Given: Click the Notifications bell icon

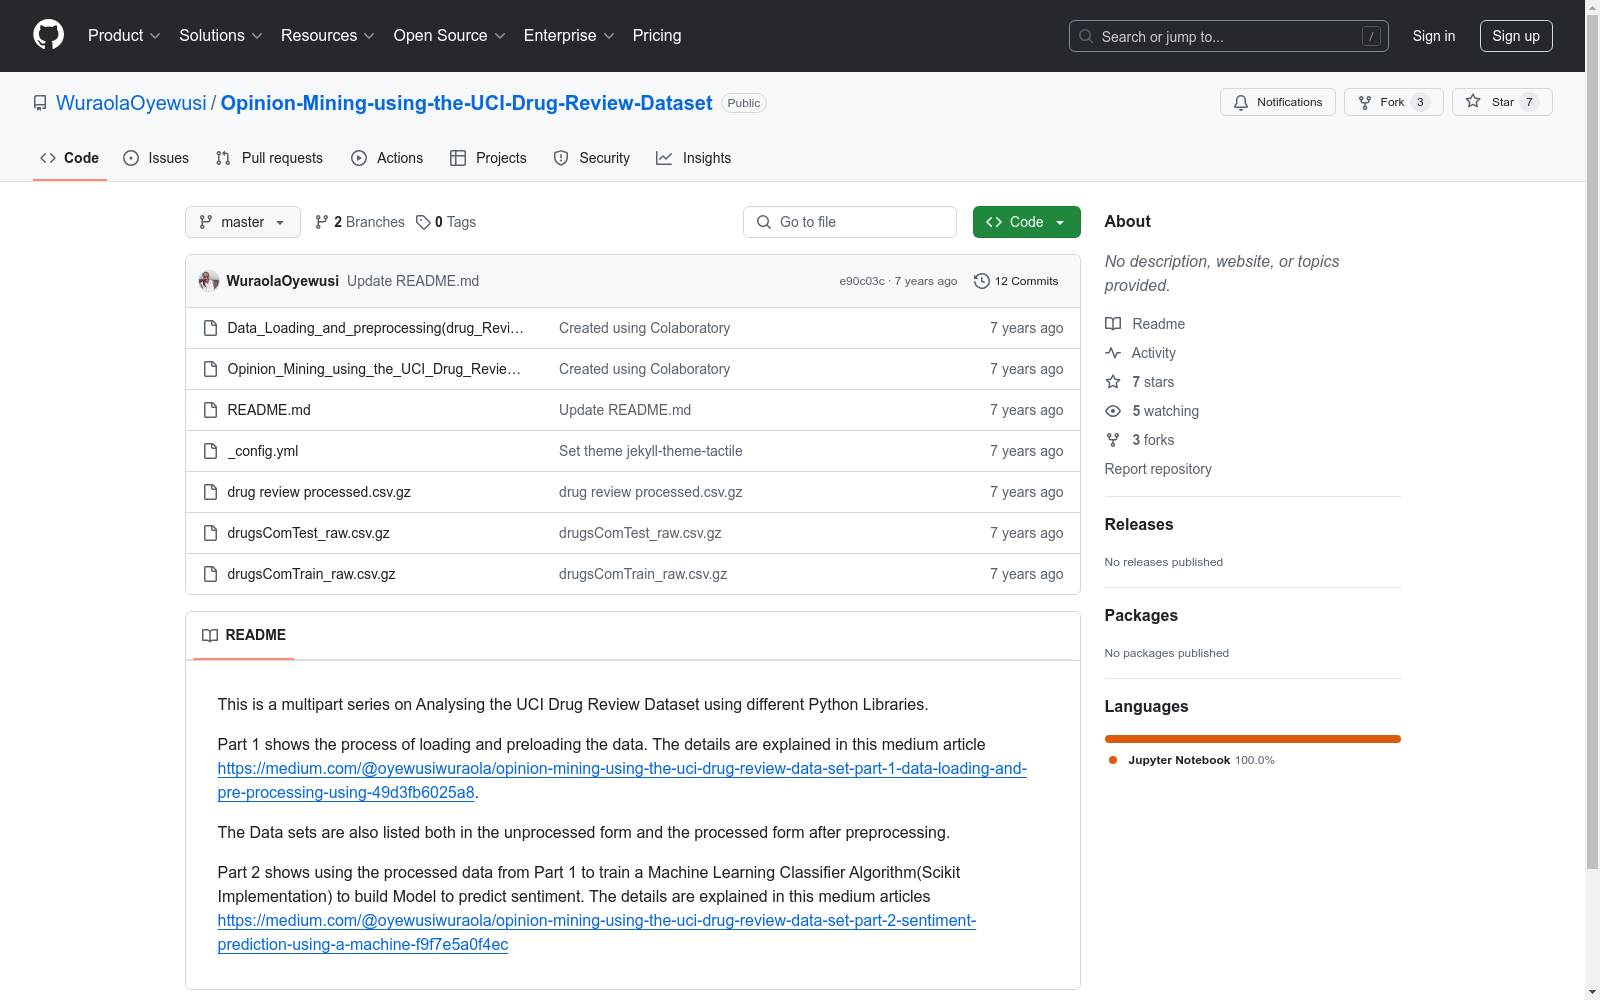Looking at the screenshot, I should 1241,102.
